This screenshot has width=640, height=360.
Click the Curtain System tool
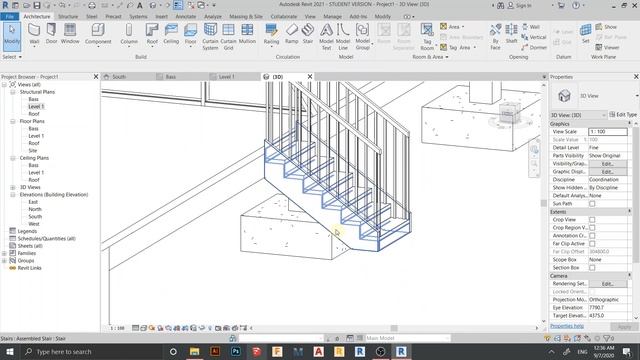(x=210, y=36)
